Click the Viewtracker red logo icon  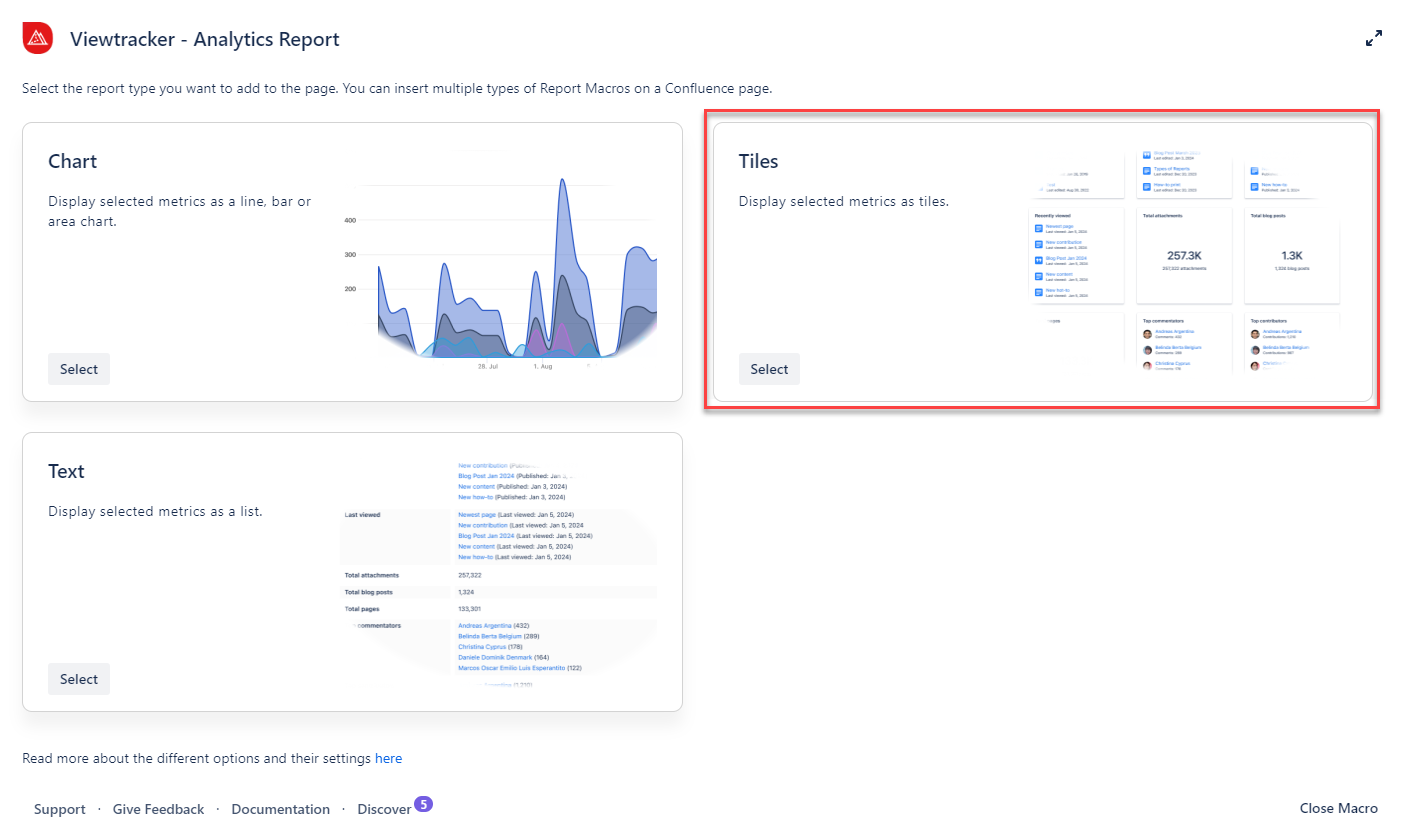point(37,39)
